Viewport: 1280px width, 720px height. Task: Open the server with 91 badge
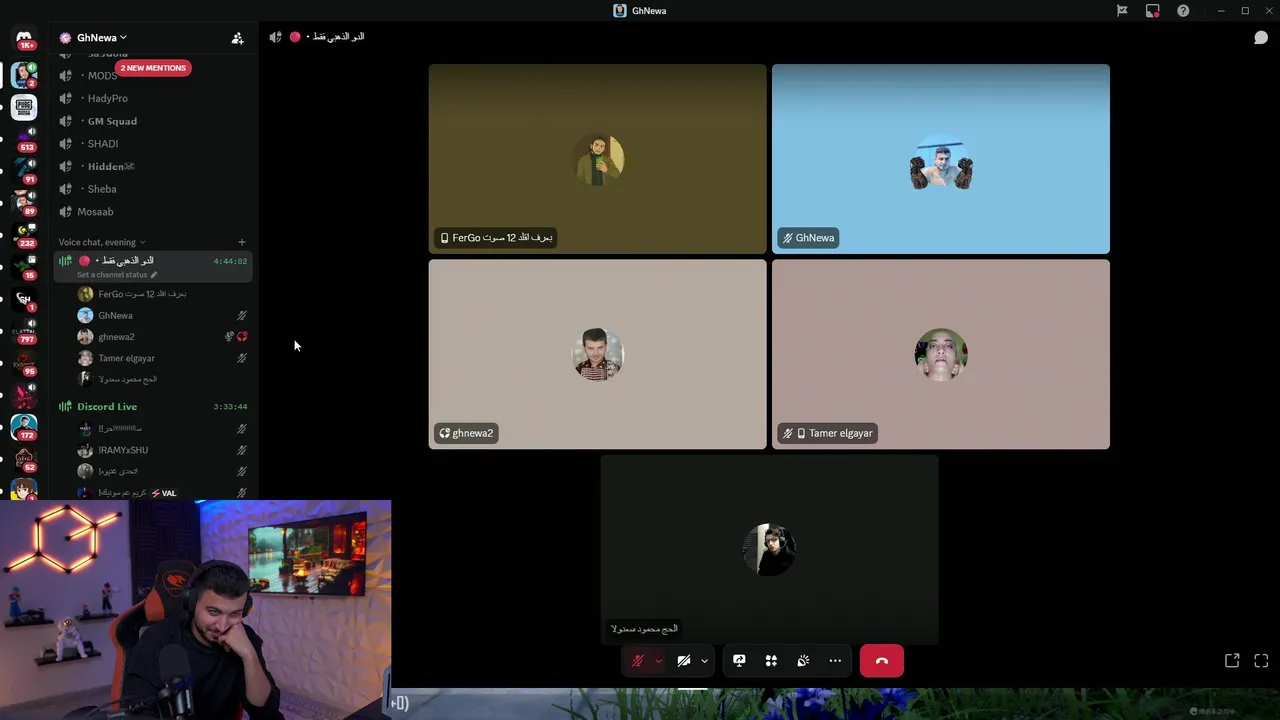24,170
